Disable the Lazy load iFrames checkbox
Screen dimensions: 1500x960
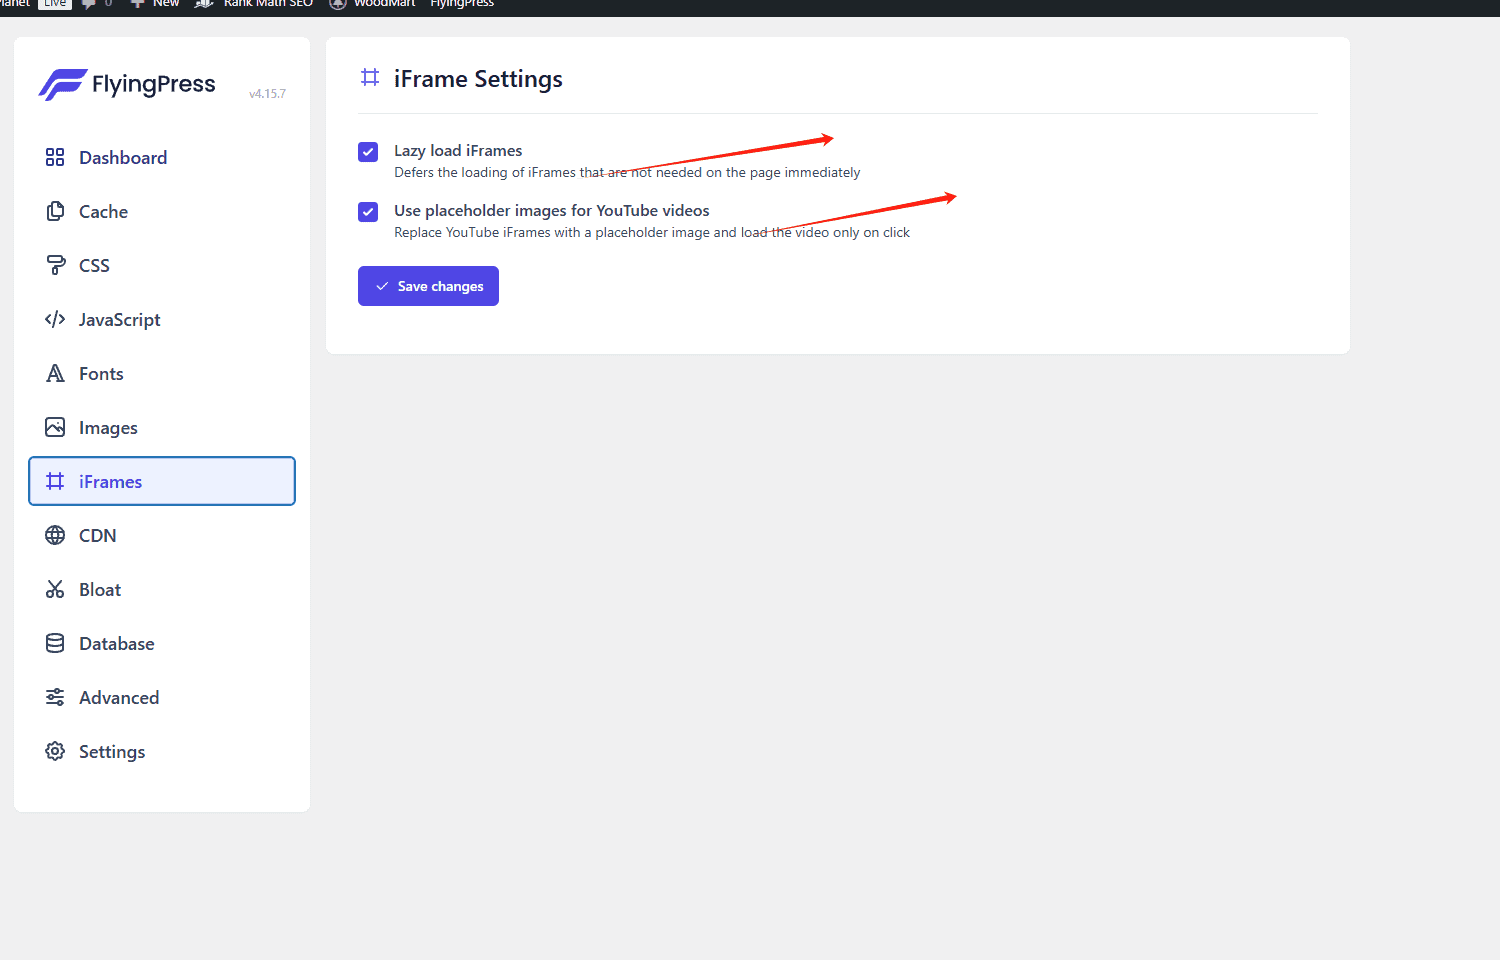368,152
